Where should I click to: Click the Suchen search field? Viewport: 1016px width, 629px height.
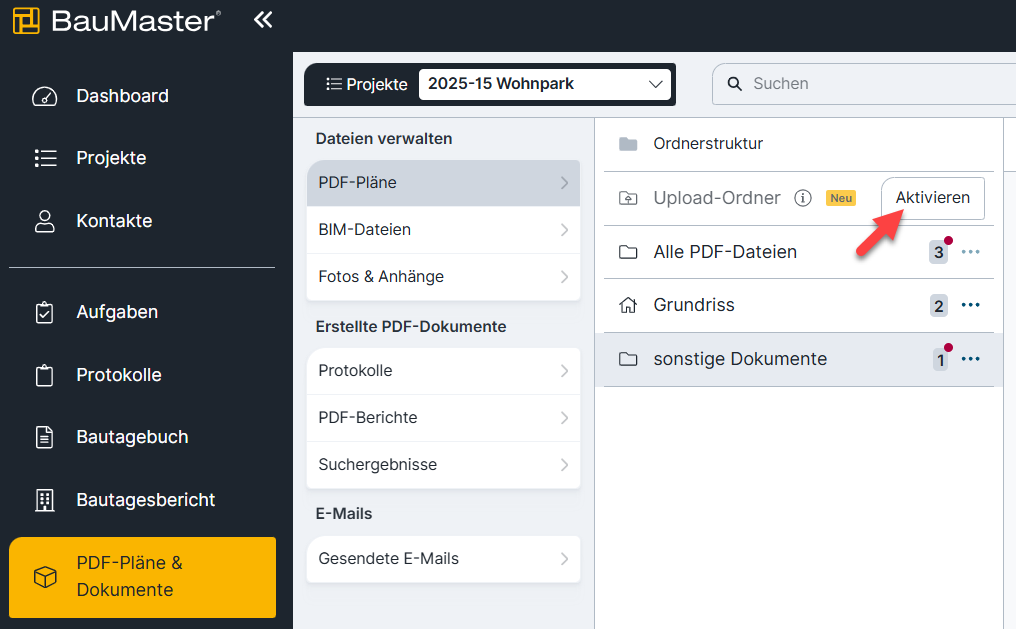tap(870, 84)
